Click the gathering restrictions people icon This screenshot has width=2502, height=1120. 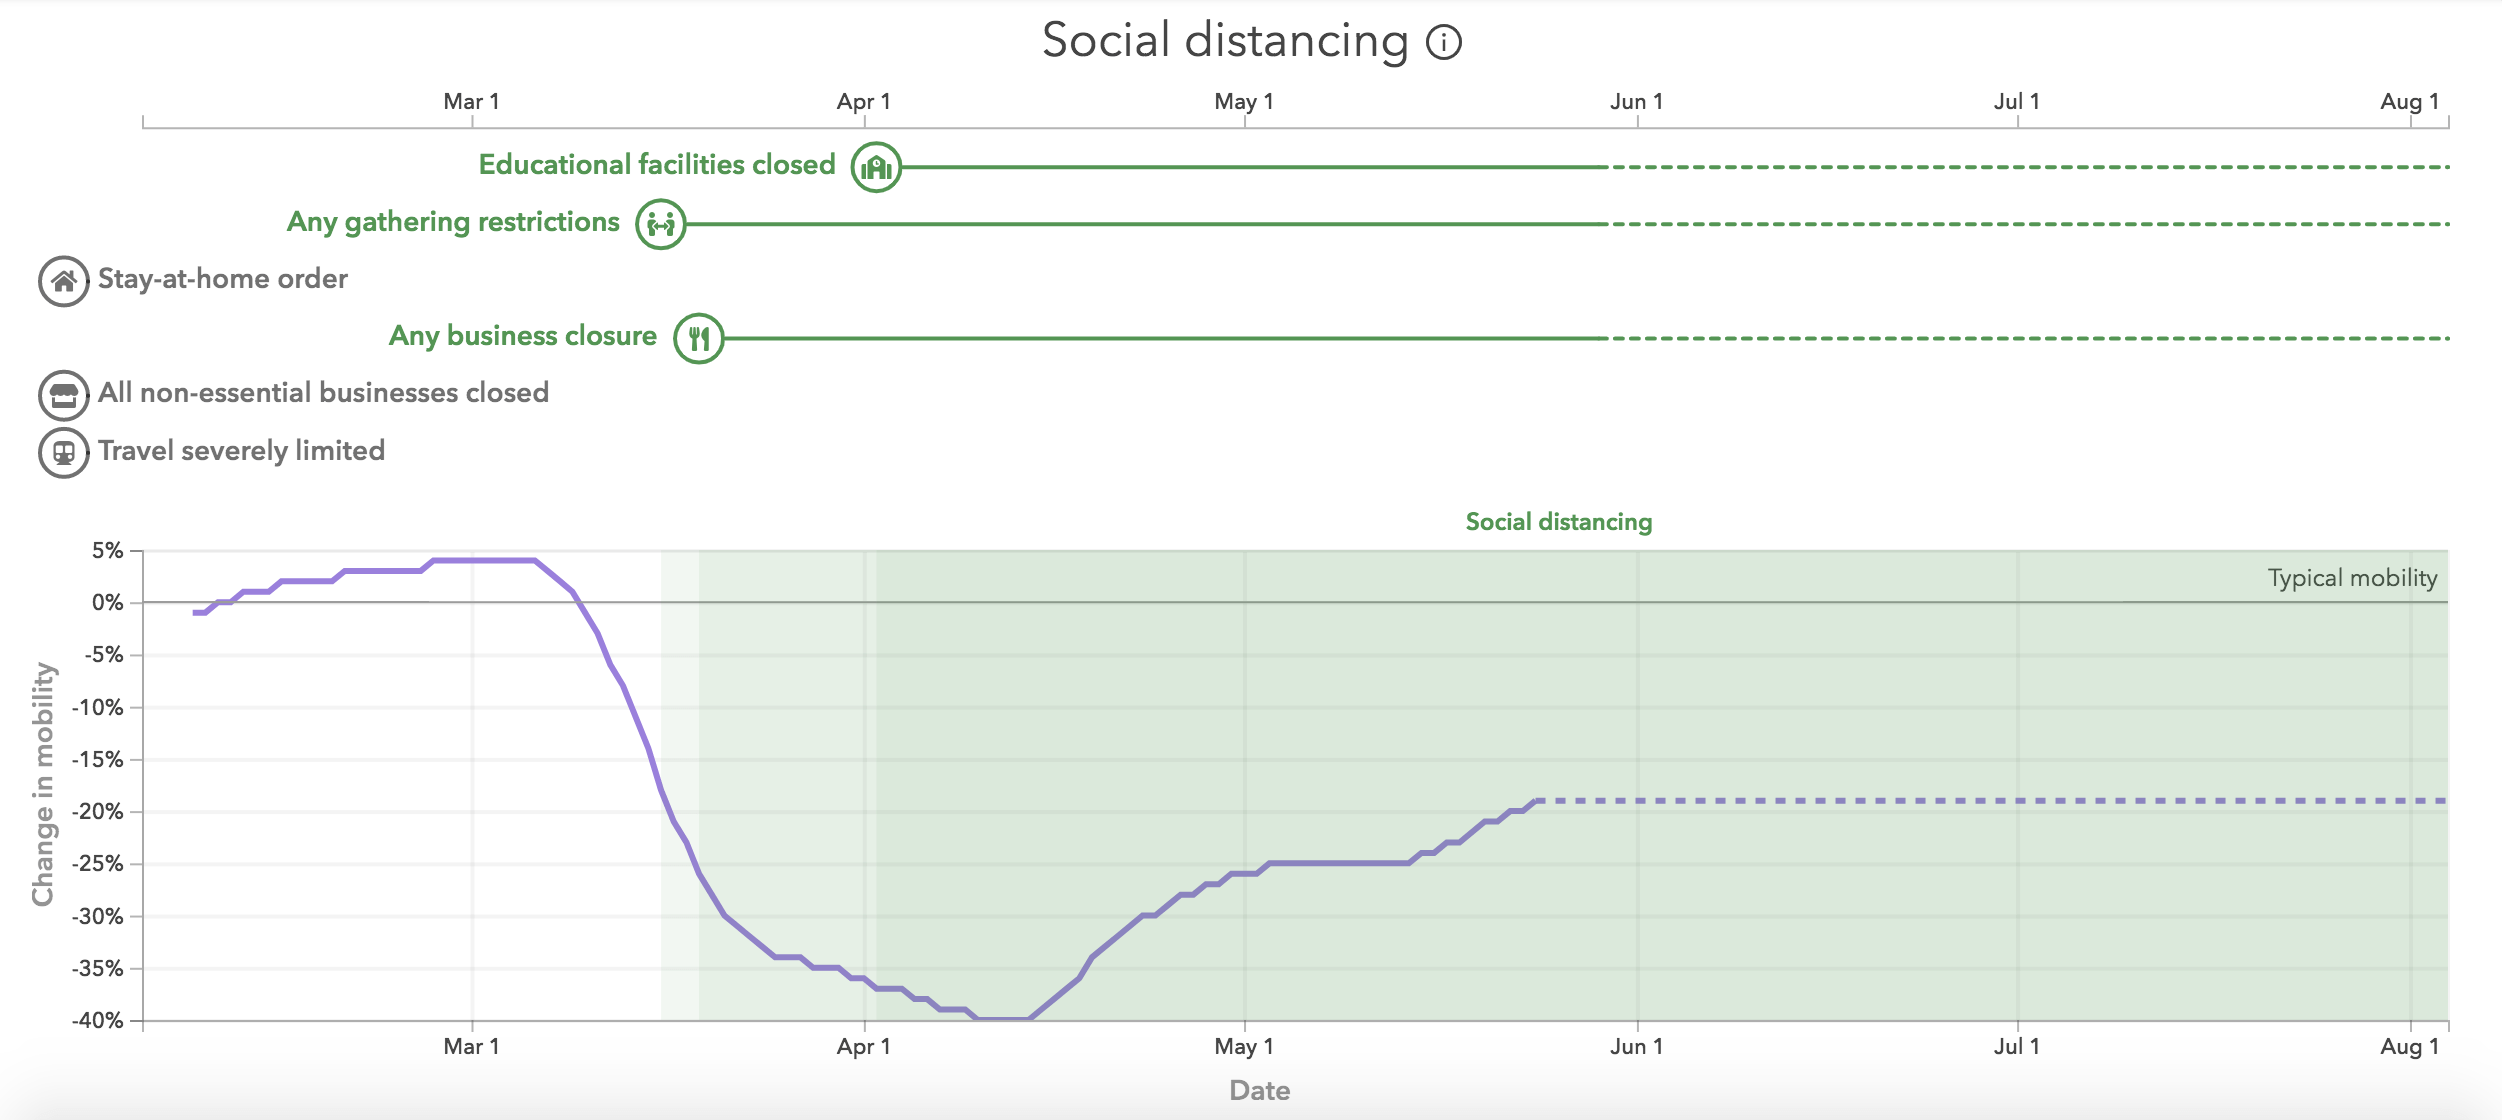point(661,224)
